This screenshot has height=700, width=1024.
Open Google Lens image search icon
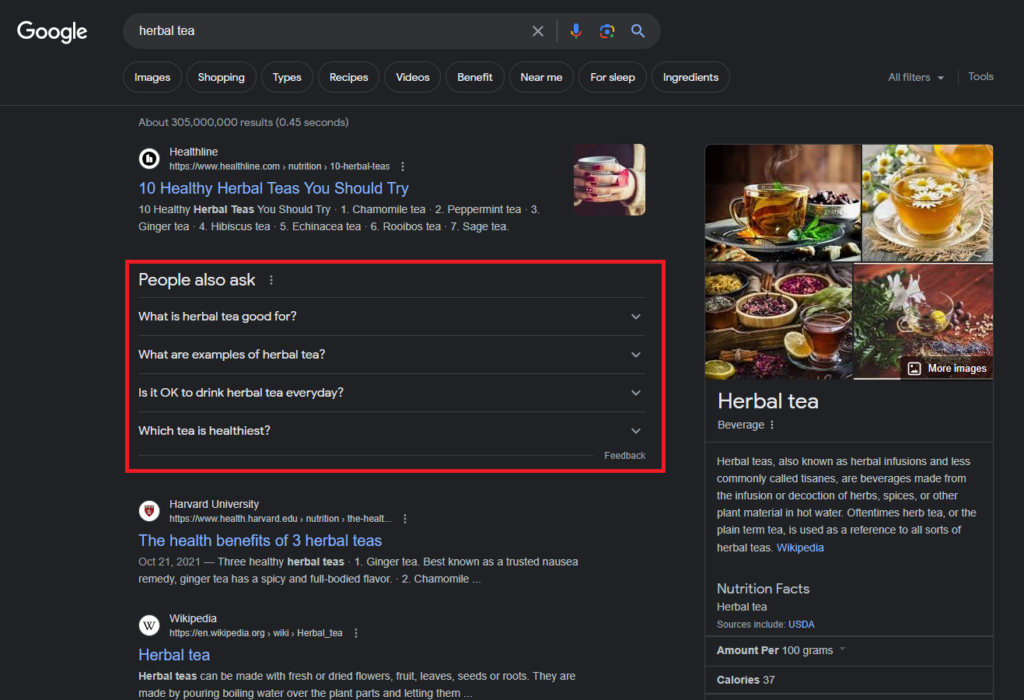[607, 31]
